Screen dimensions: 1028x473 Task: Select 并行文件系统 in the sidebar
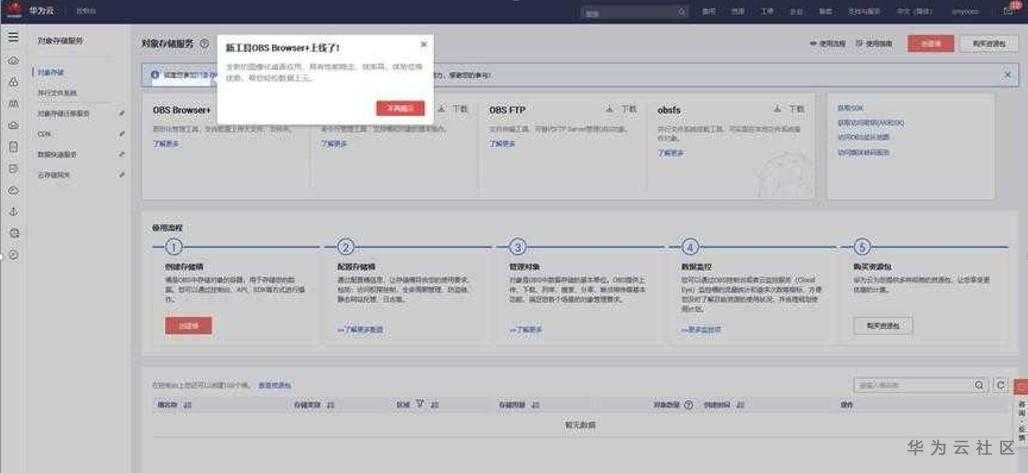pyautogui.click(x=57, y=93)
